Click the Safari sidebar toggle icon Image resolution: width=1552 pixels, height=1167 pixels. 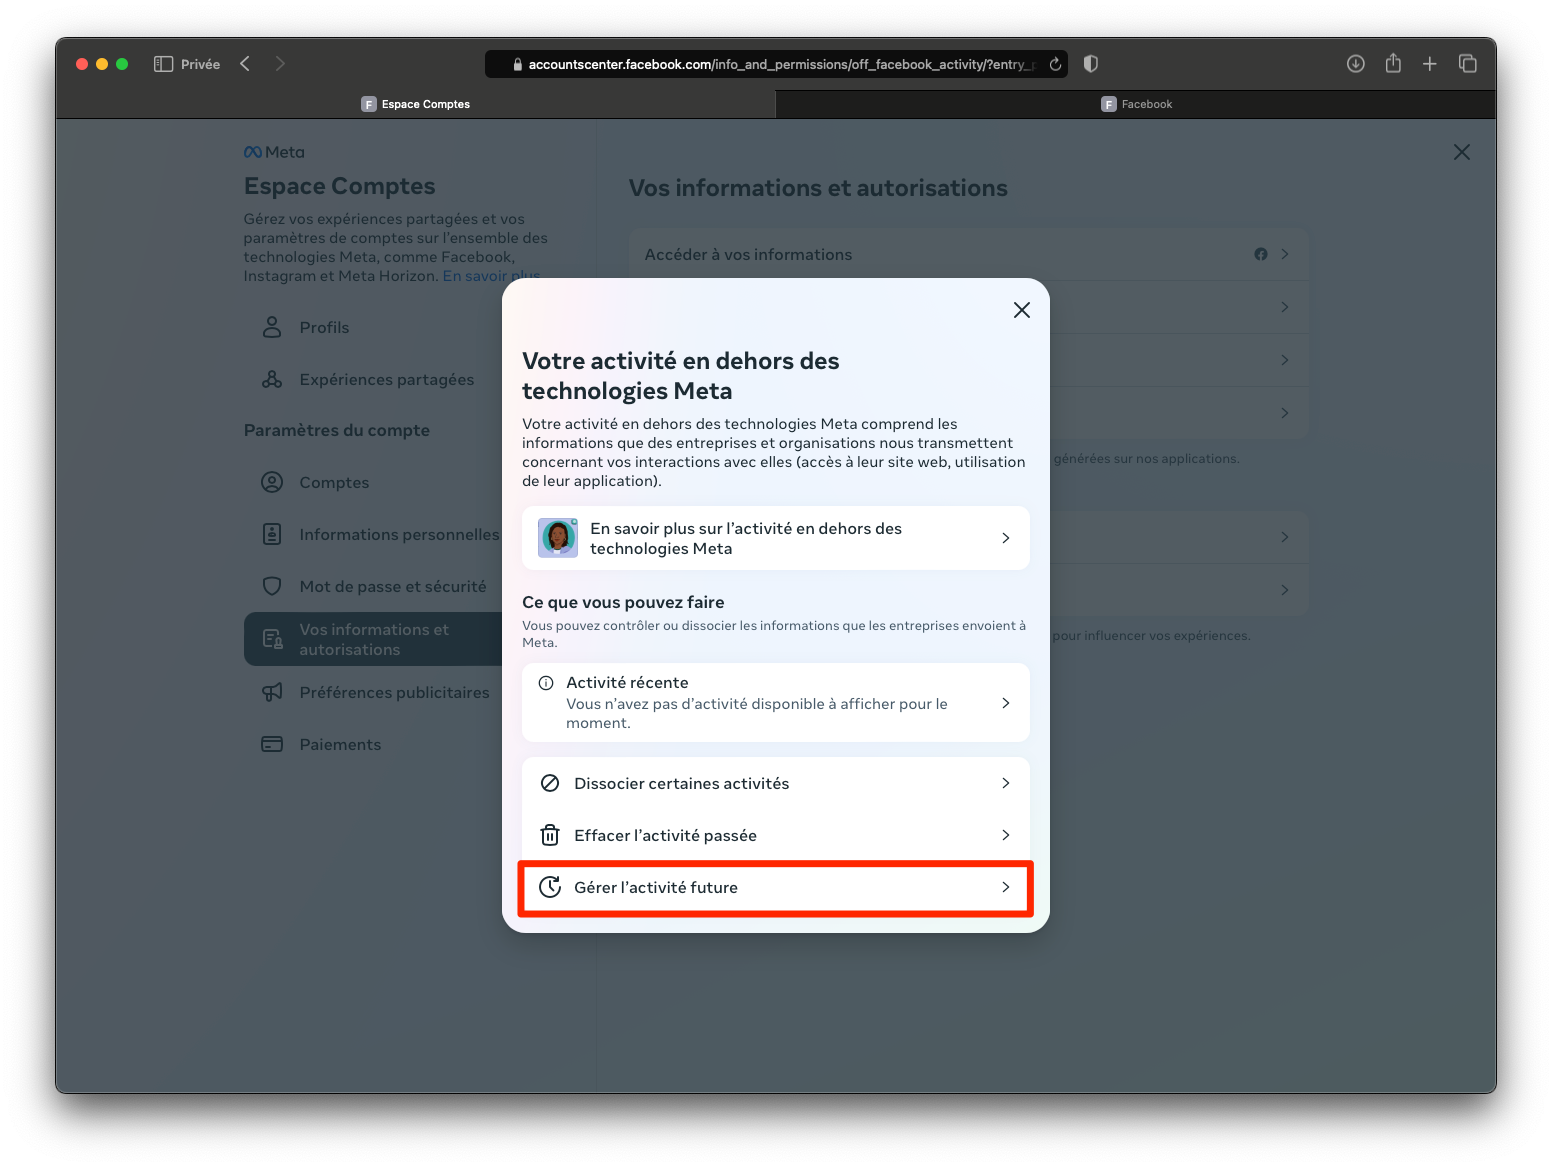pos(163,64)
